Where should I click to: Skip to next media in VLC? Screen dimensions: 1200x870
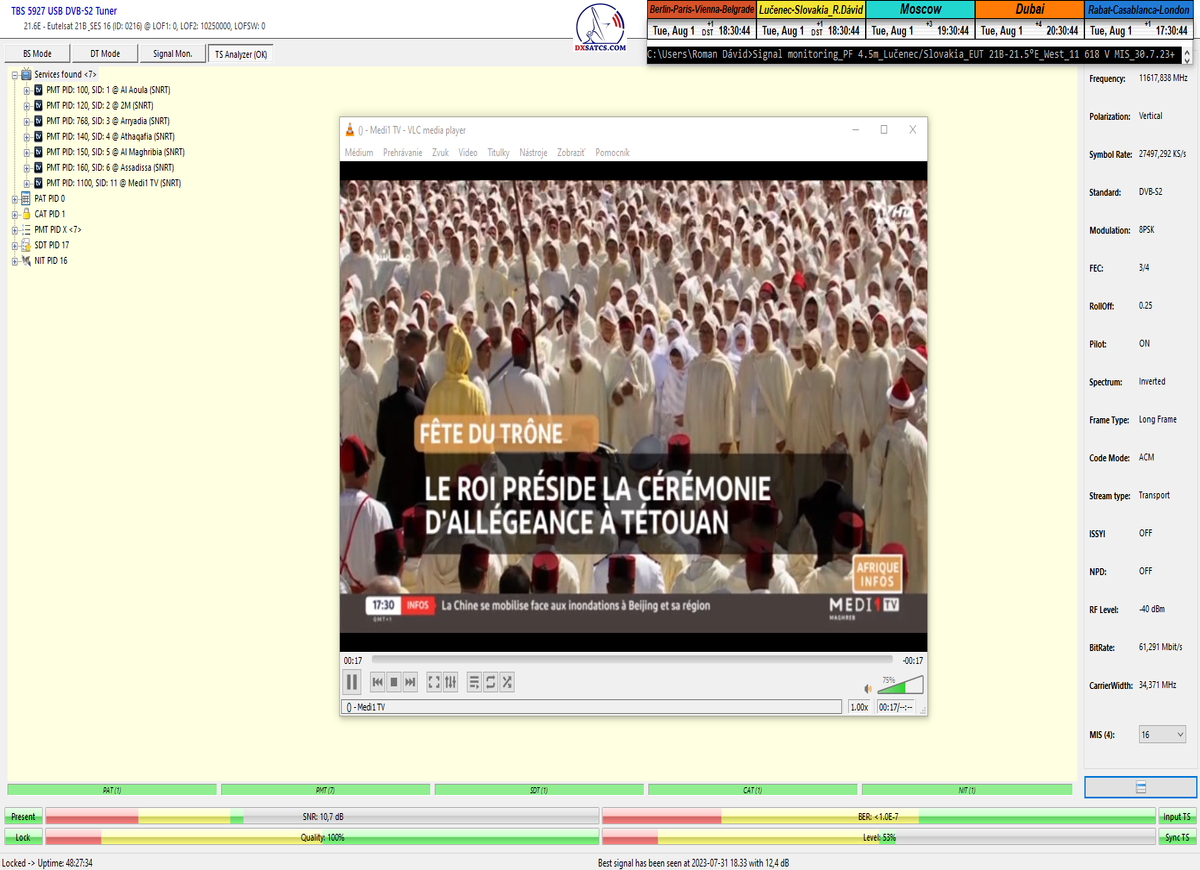(410, 682)
